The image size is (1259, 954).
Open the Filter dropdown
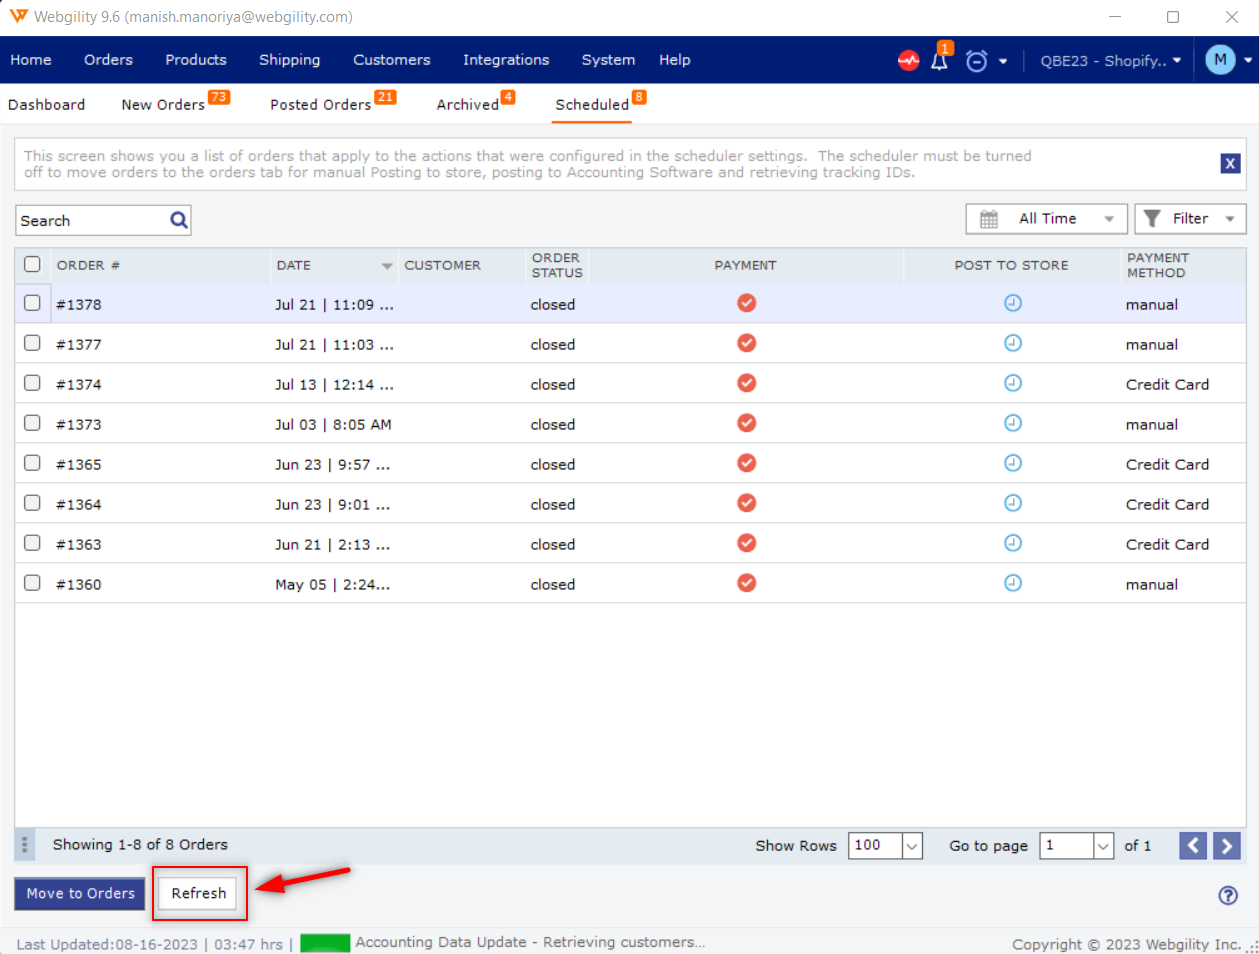(1190, 219)
